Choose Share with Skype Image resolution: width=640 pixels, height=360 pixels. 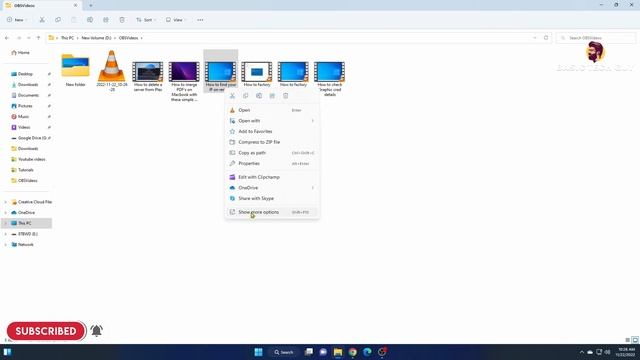tap(272, 198)
